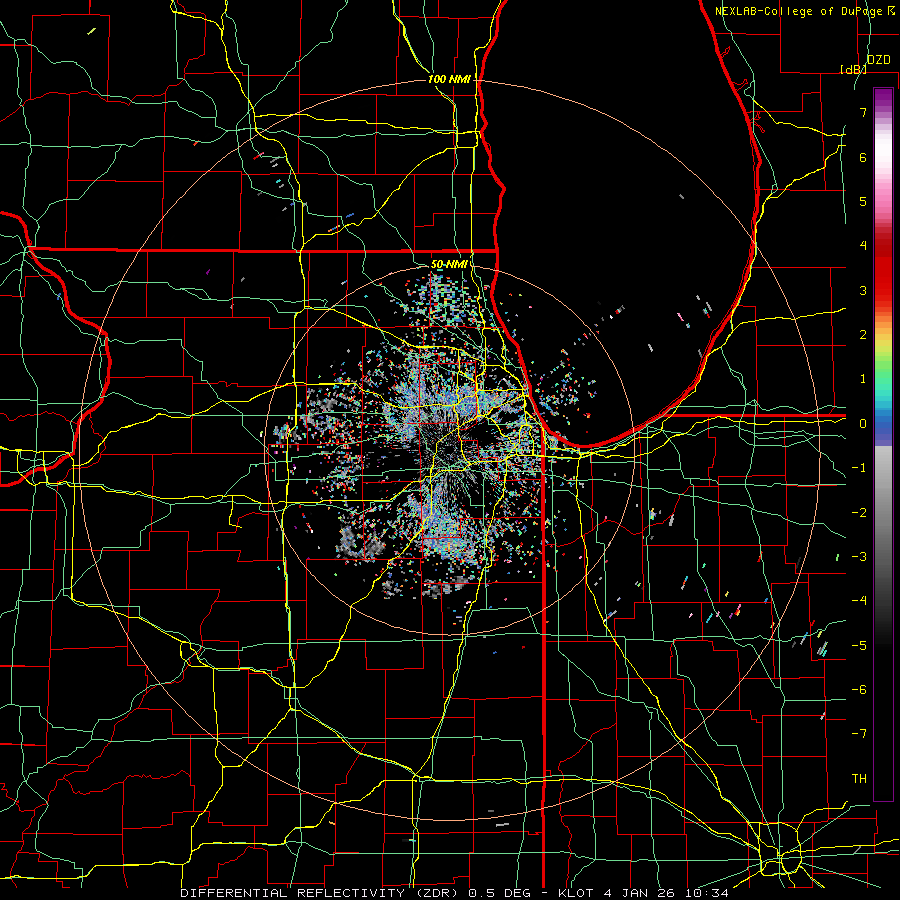
Task: Click the TH label in legend
Action: coord(859,779)
